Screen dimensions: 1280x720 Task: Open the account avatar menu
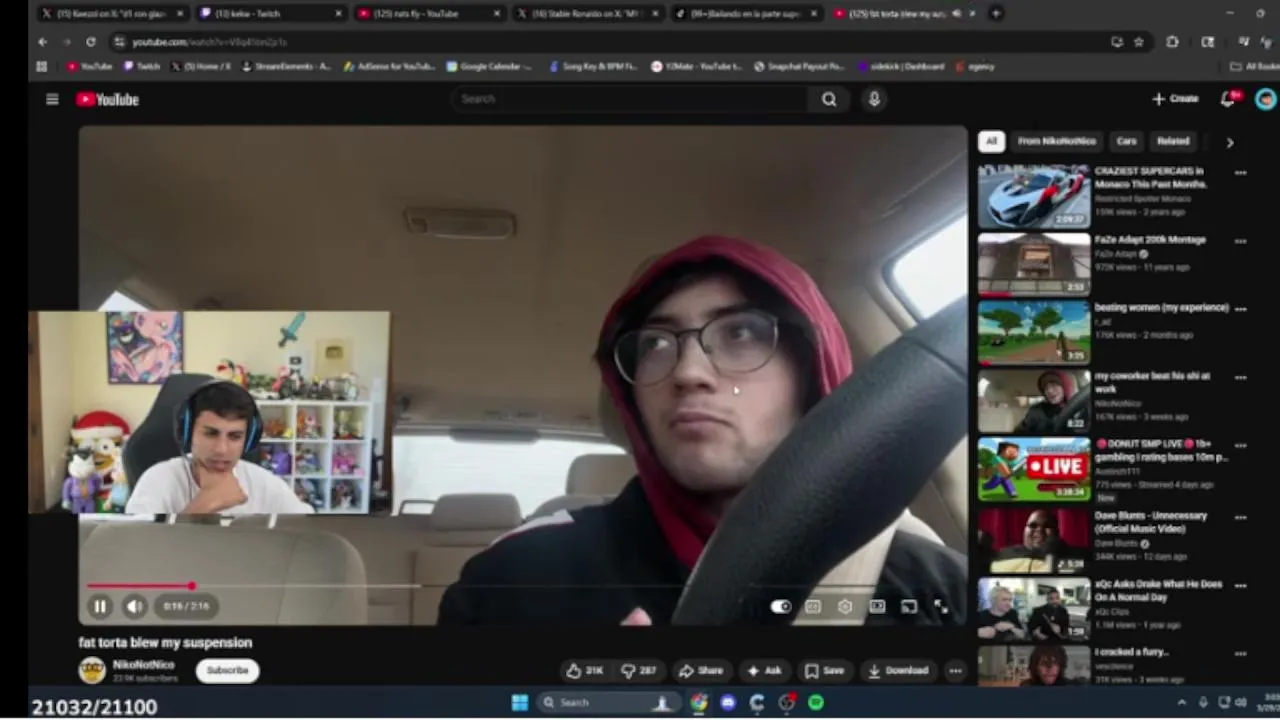tap(1265, 99)
